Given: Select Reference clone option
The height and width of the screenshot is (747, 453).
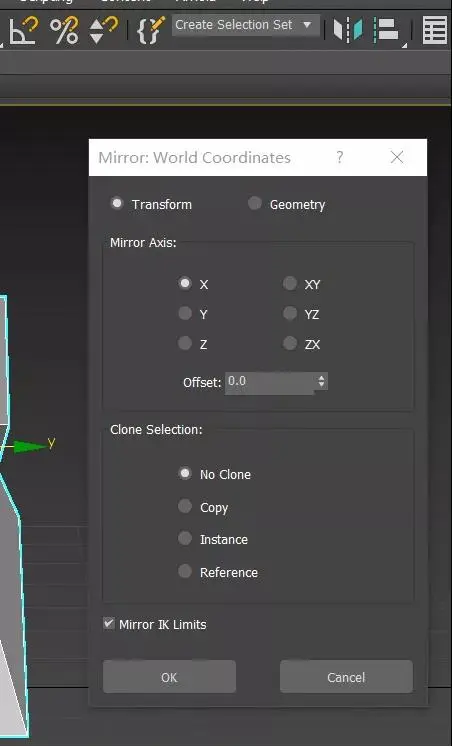Looking at the screenshot, I should [185, 571].
